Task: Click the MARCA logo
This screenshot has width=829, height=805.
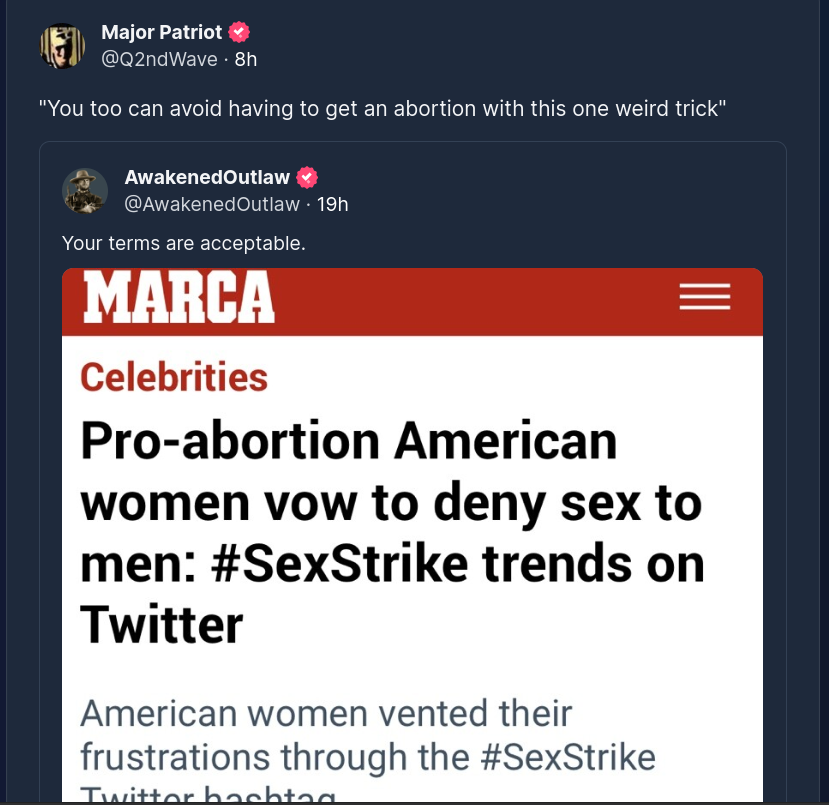Action: [x=179, y=297]
